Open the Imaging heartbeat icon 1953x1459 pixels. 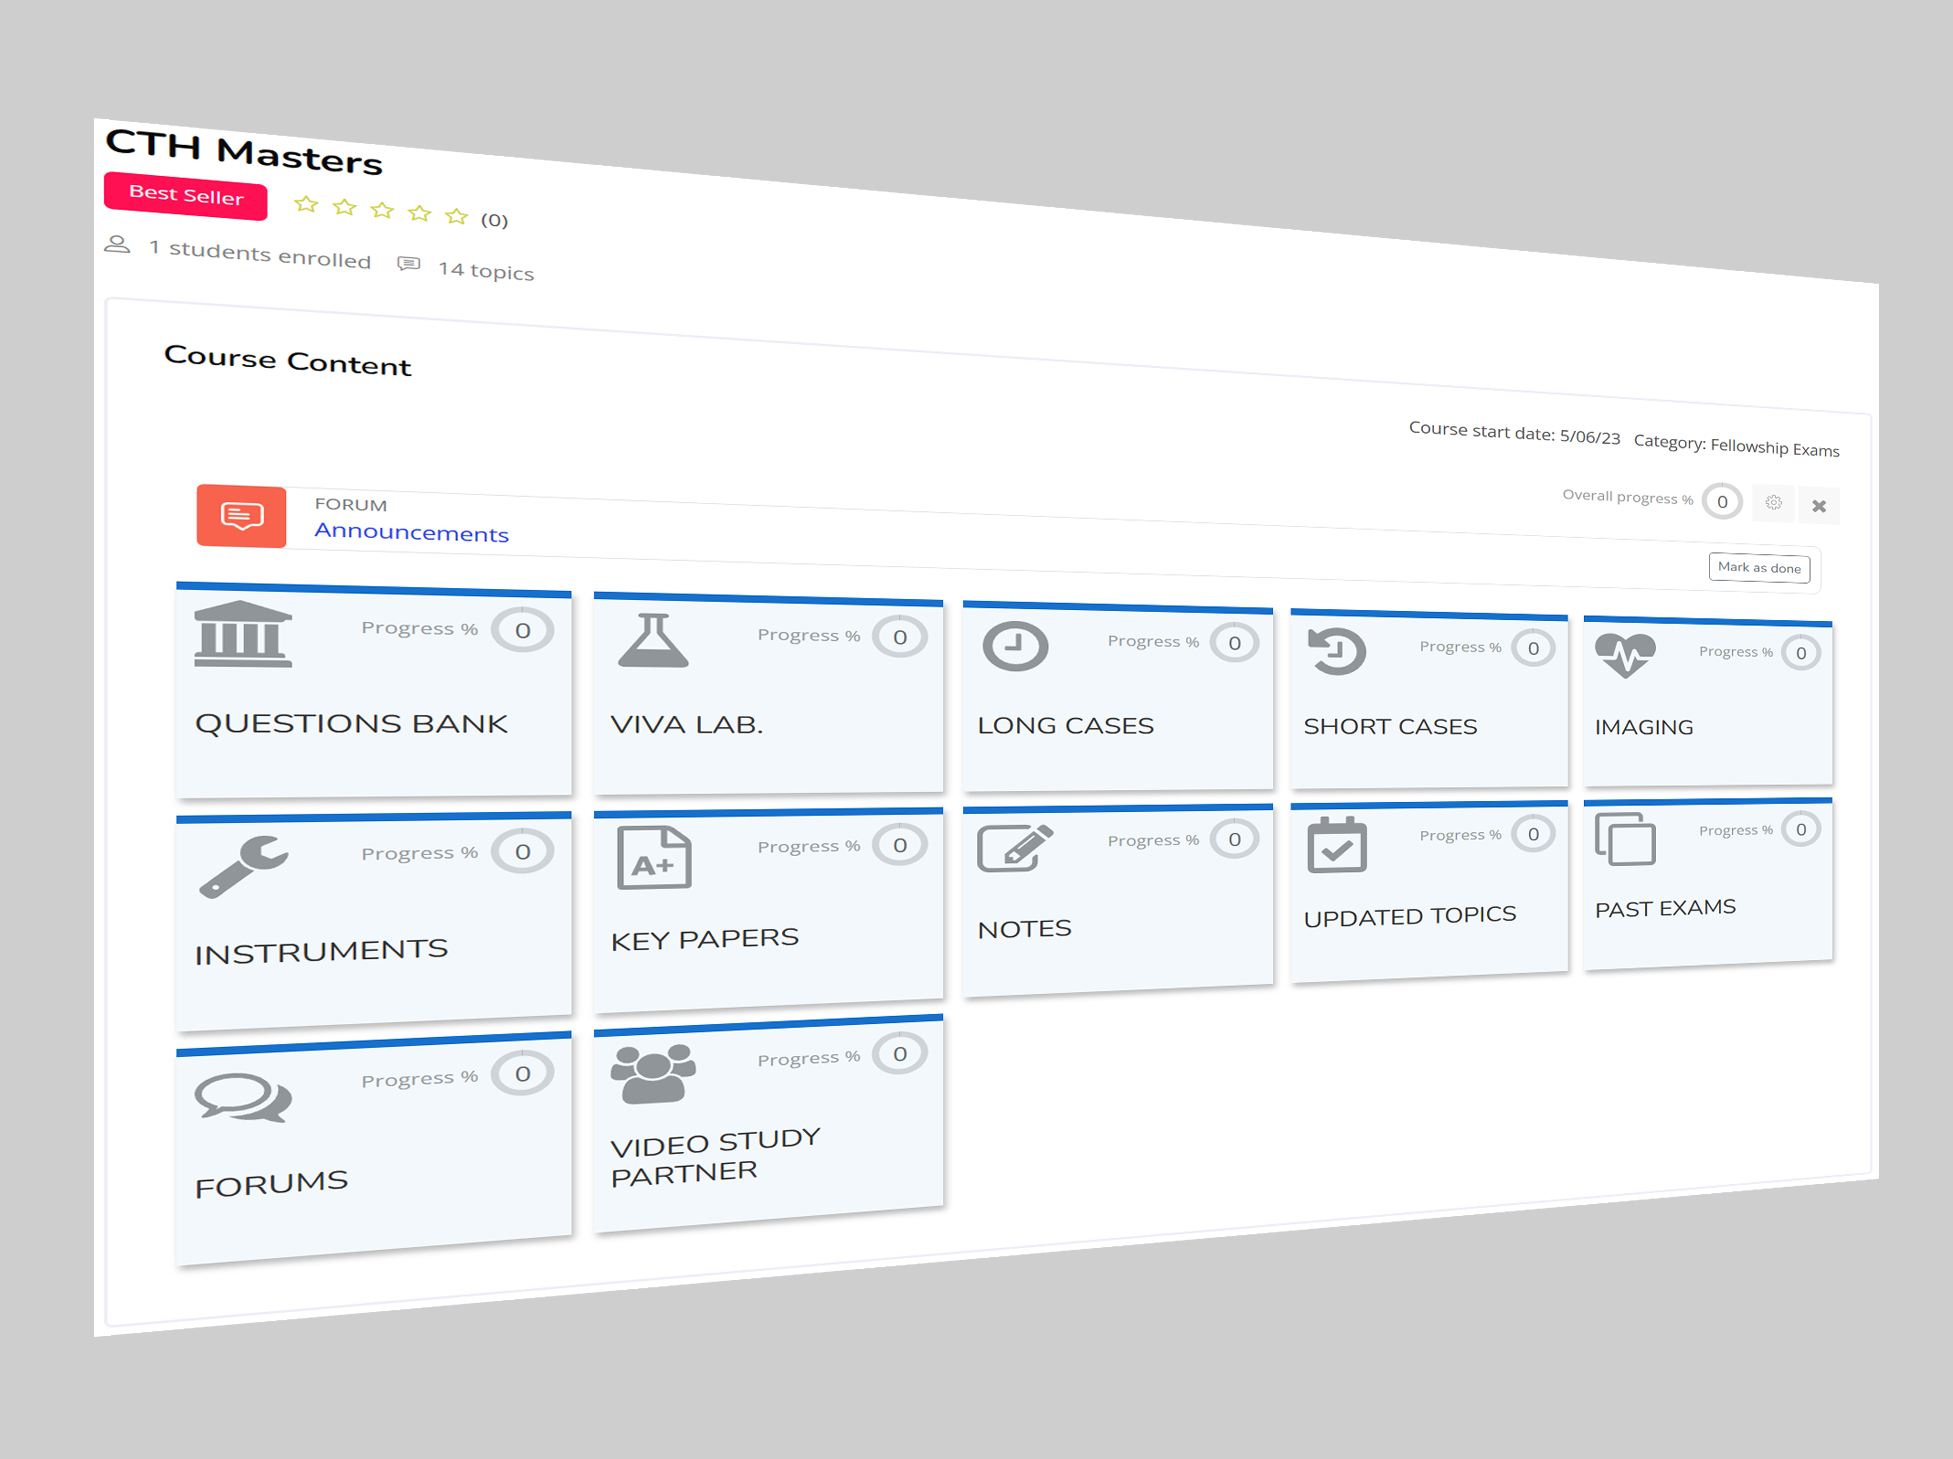coord(1625,655)
